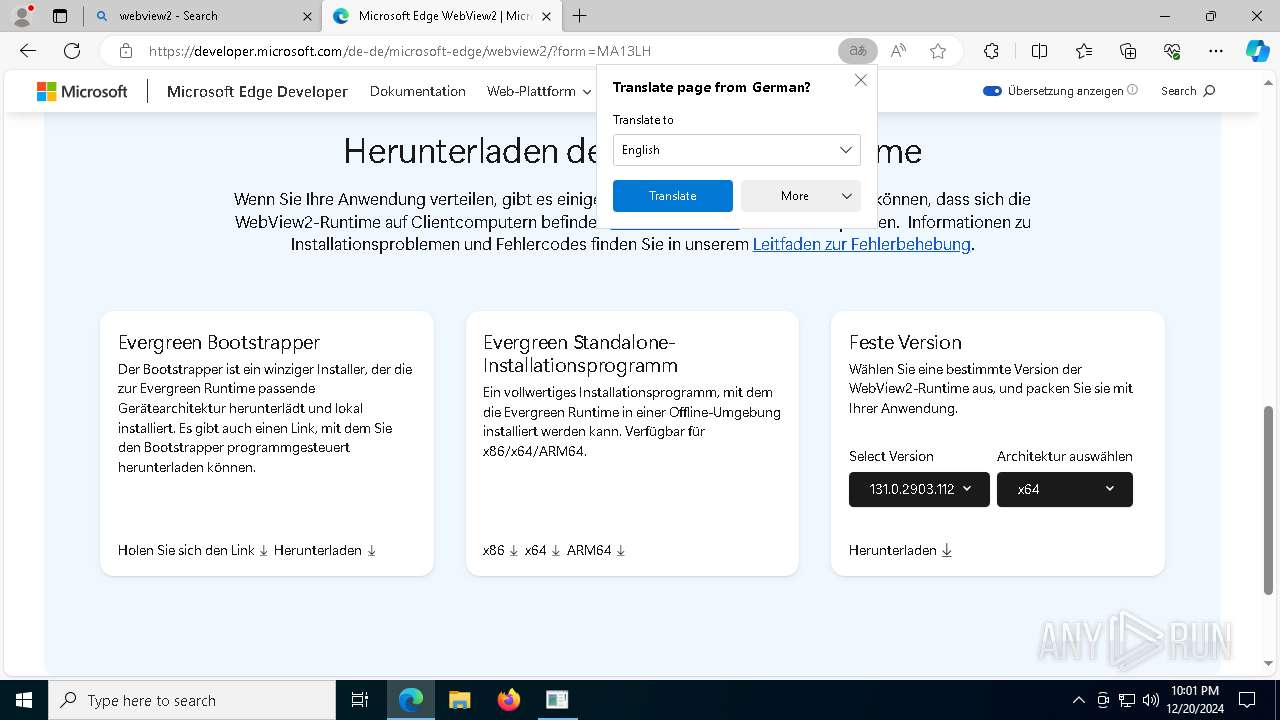
Task: Click Herunterladen under Feste Version
Action: [901, 550]
